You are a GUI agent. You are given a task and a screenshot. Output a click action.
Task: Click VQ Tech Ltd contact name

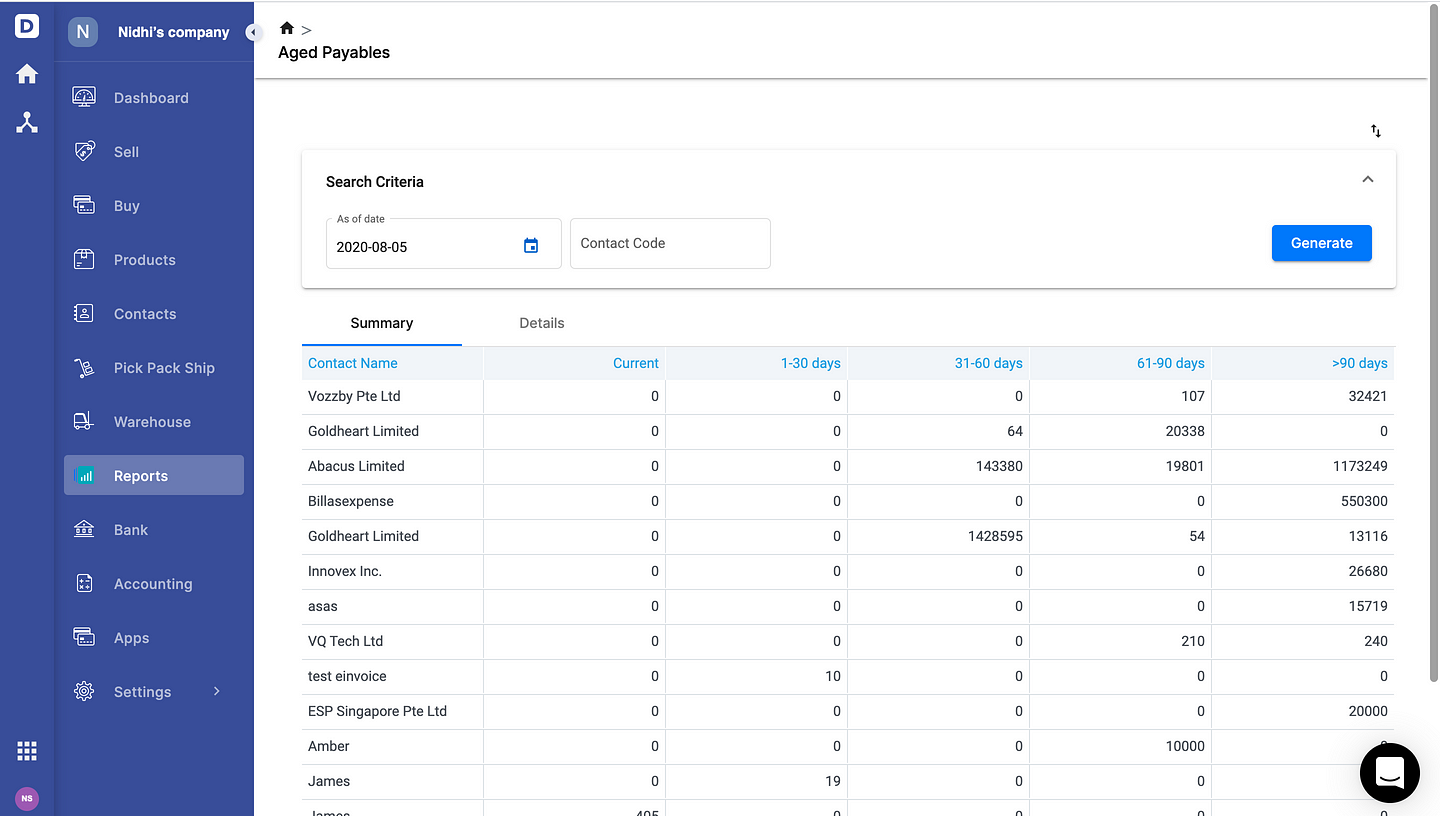pos(346,641)
